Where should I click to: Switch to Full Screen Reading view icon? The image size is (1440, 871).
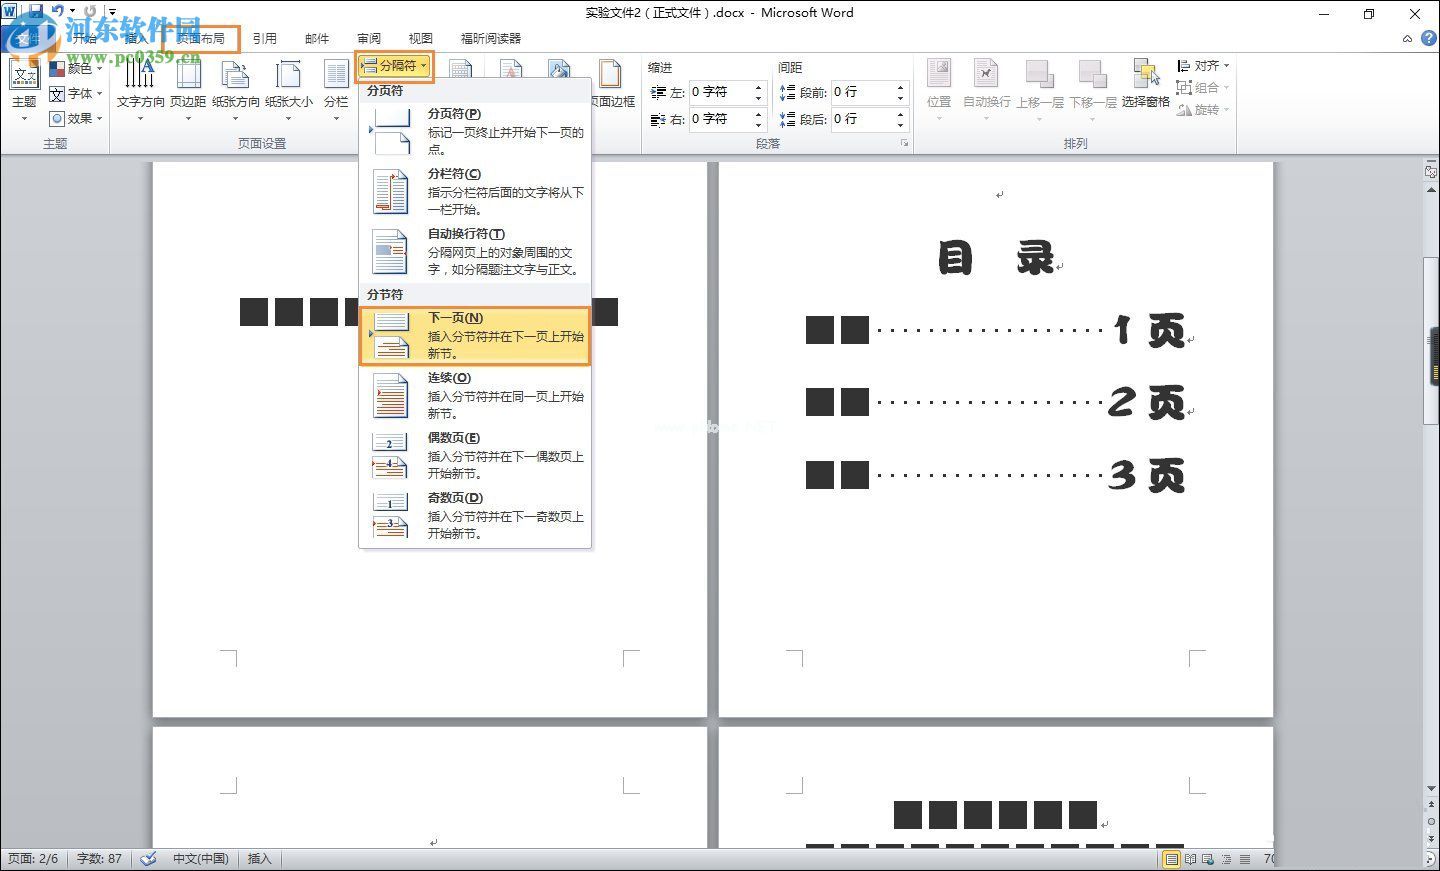pos(1190,859)
